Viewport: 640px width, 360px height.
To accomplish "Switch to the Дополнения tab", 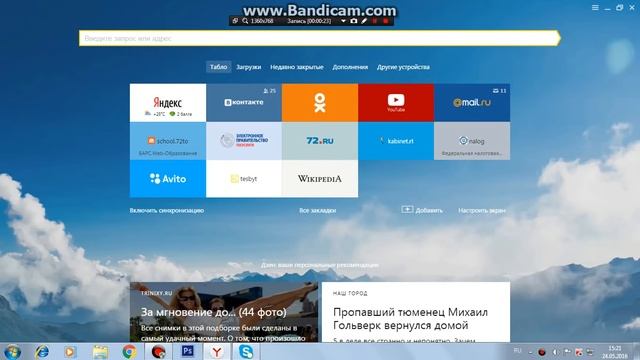I will pyautogui.click(x=350, y=67).
